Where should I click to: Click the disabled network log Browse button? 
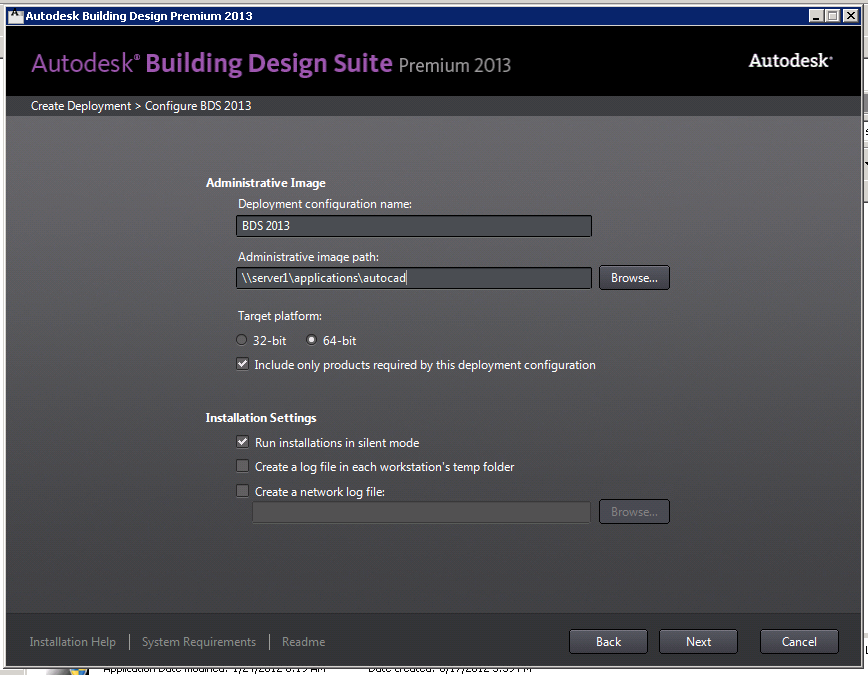(634, 512)
